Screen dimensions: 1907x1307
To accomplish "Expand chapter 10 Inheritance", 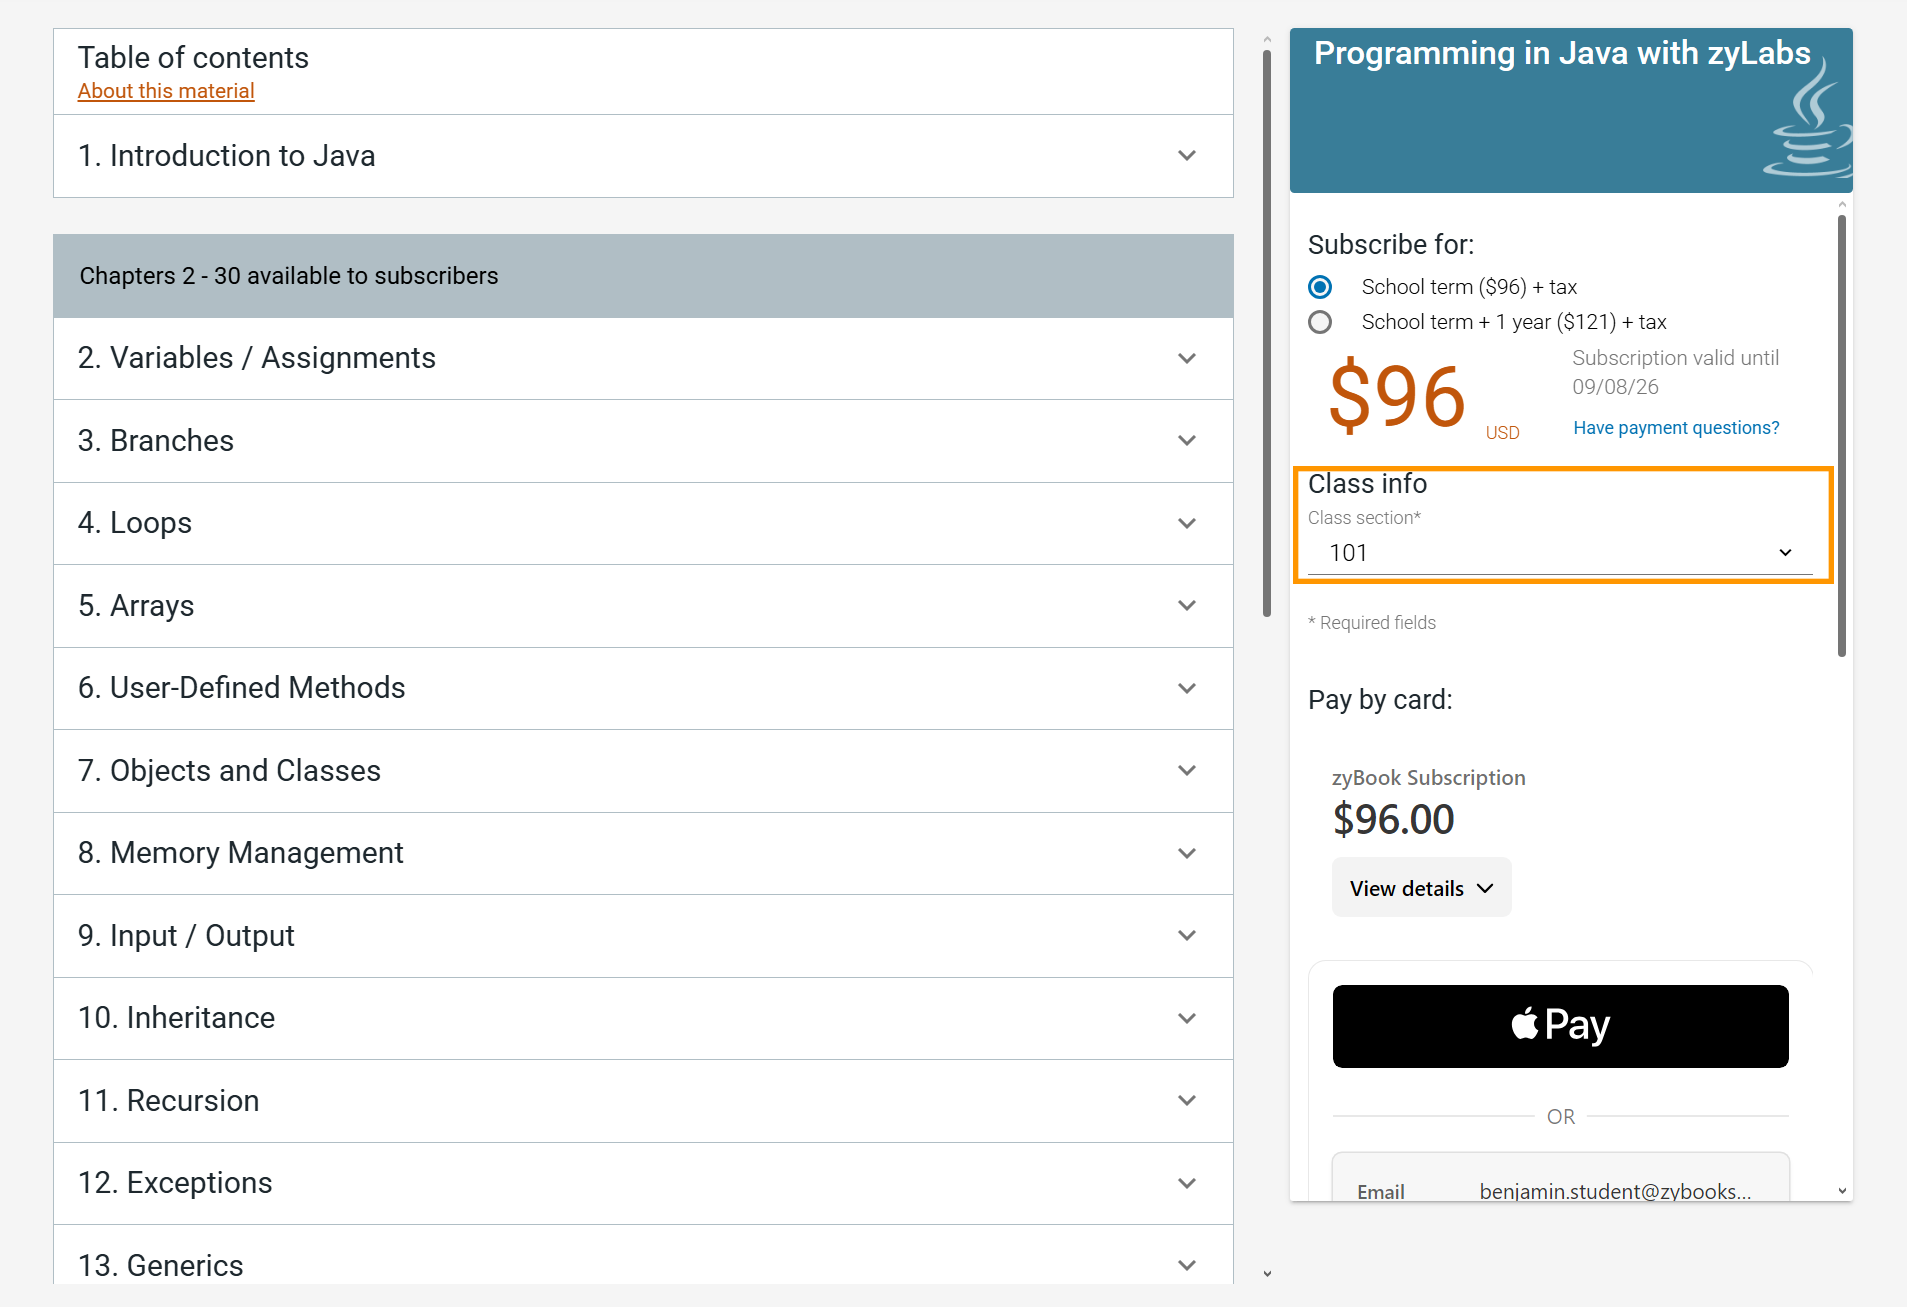I will click(x=643, y=1018).
